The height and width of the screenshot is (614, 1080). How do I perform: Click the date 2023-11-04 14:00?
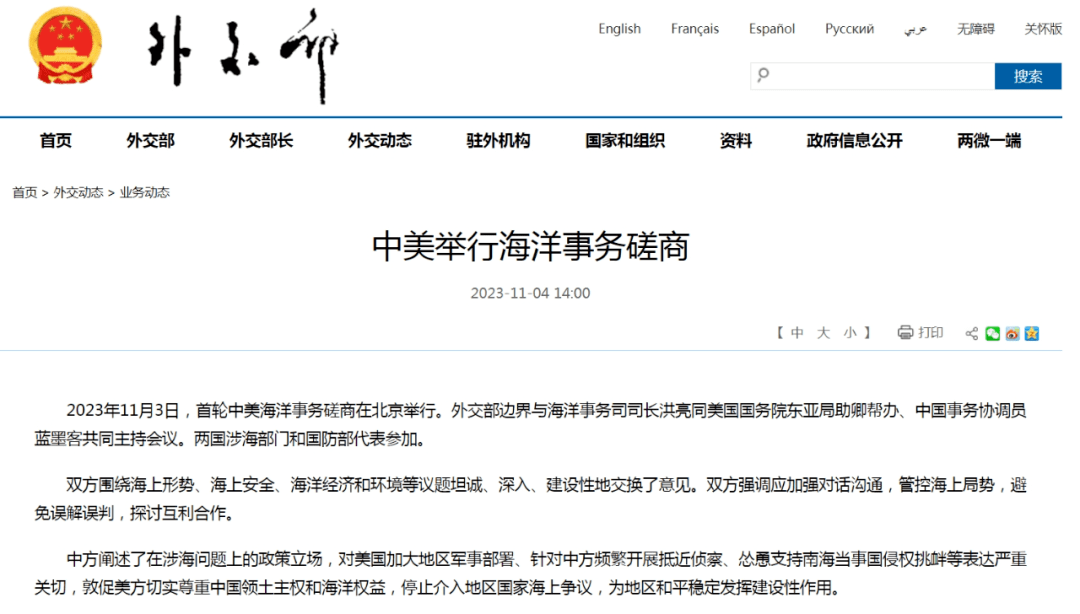(x=530, y=293)
